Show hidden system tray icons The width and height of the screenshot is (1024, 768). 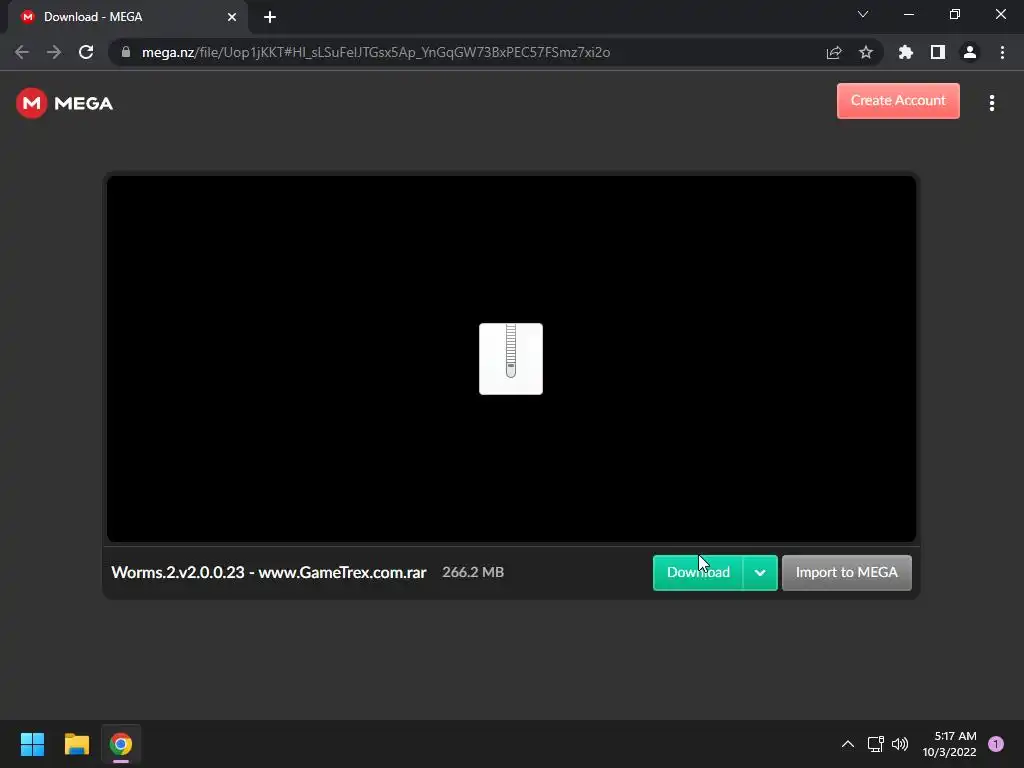[x=848, y=744]
